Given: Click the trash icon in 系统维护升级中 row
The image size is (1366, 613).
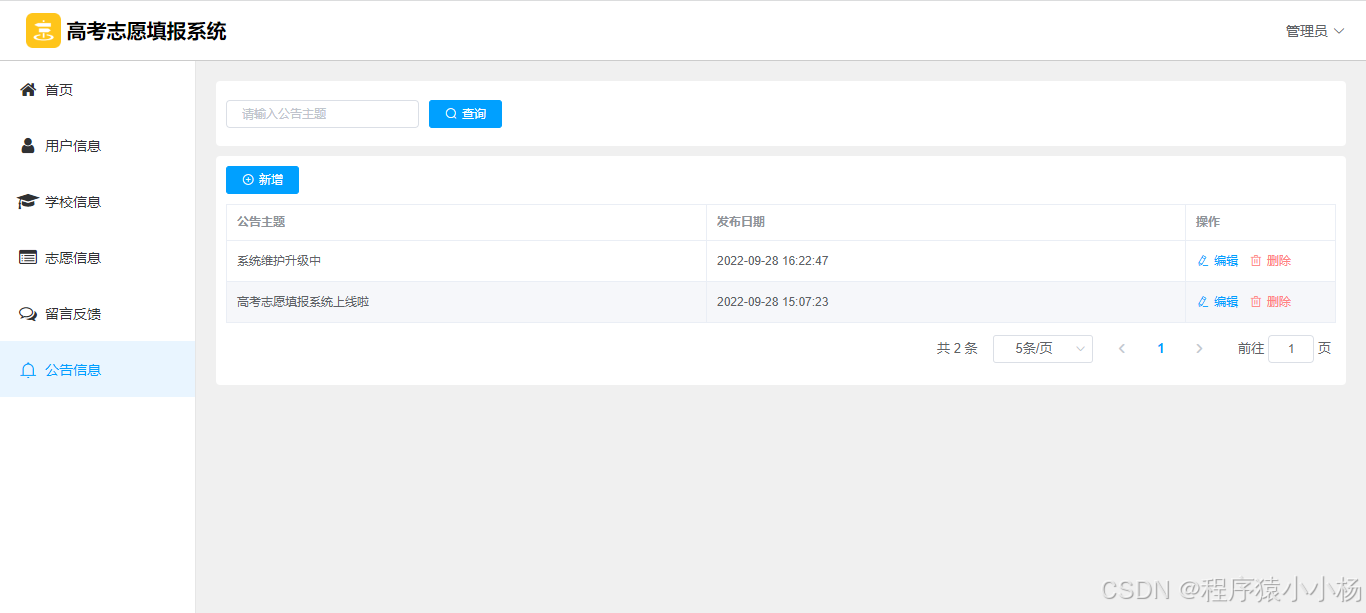Looking at the screenshot, I should click(x=1256, y=261).
